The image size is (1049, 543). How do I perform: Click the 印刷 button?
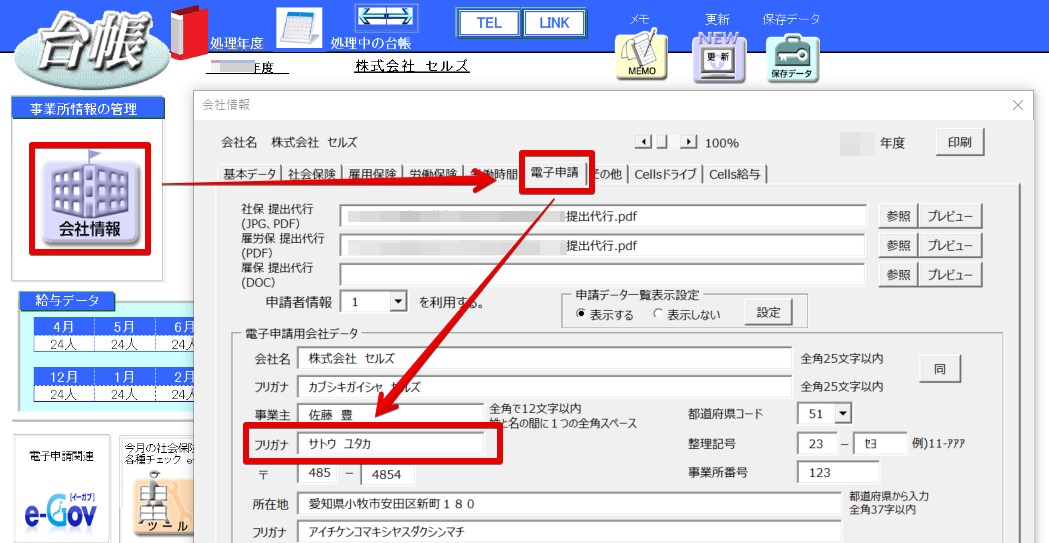pos(959,142)
